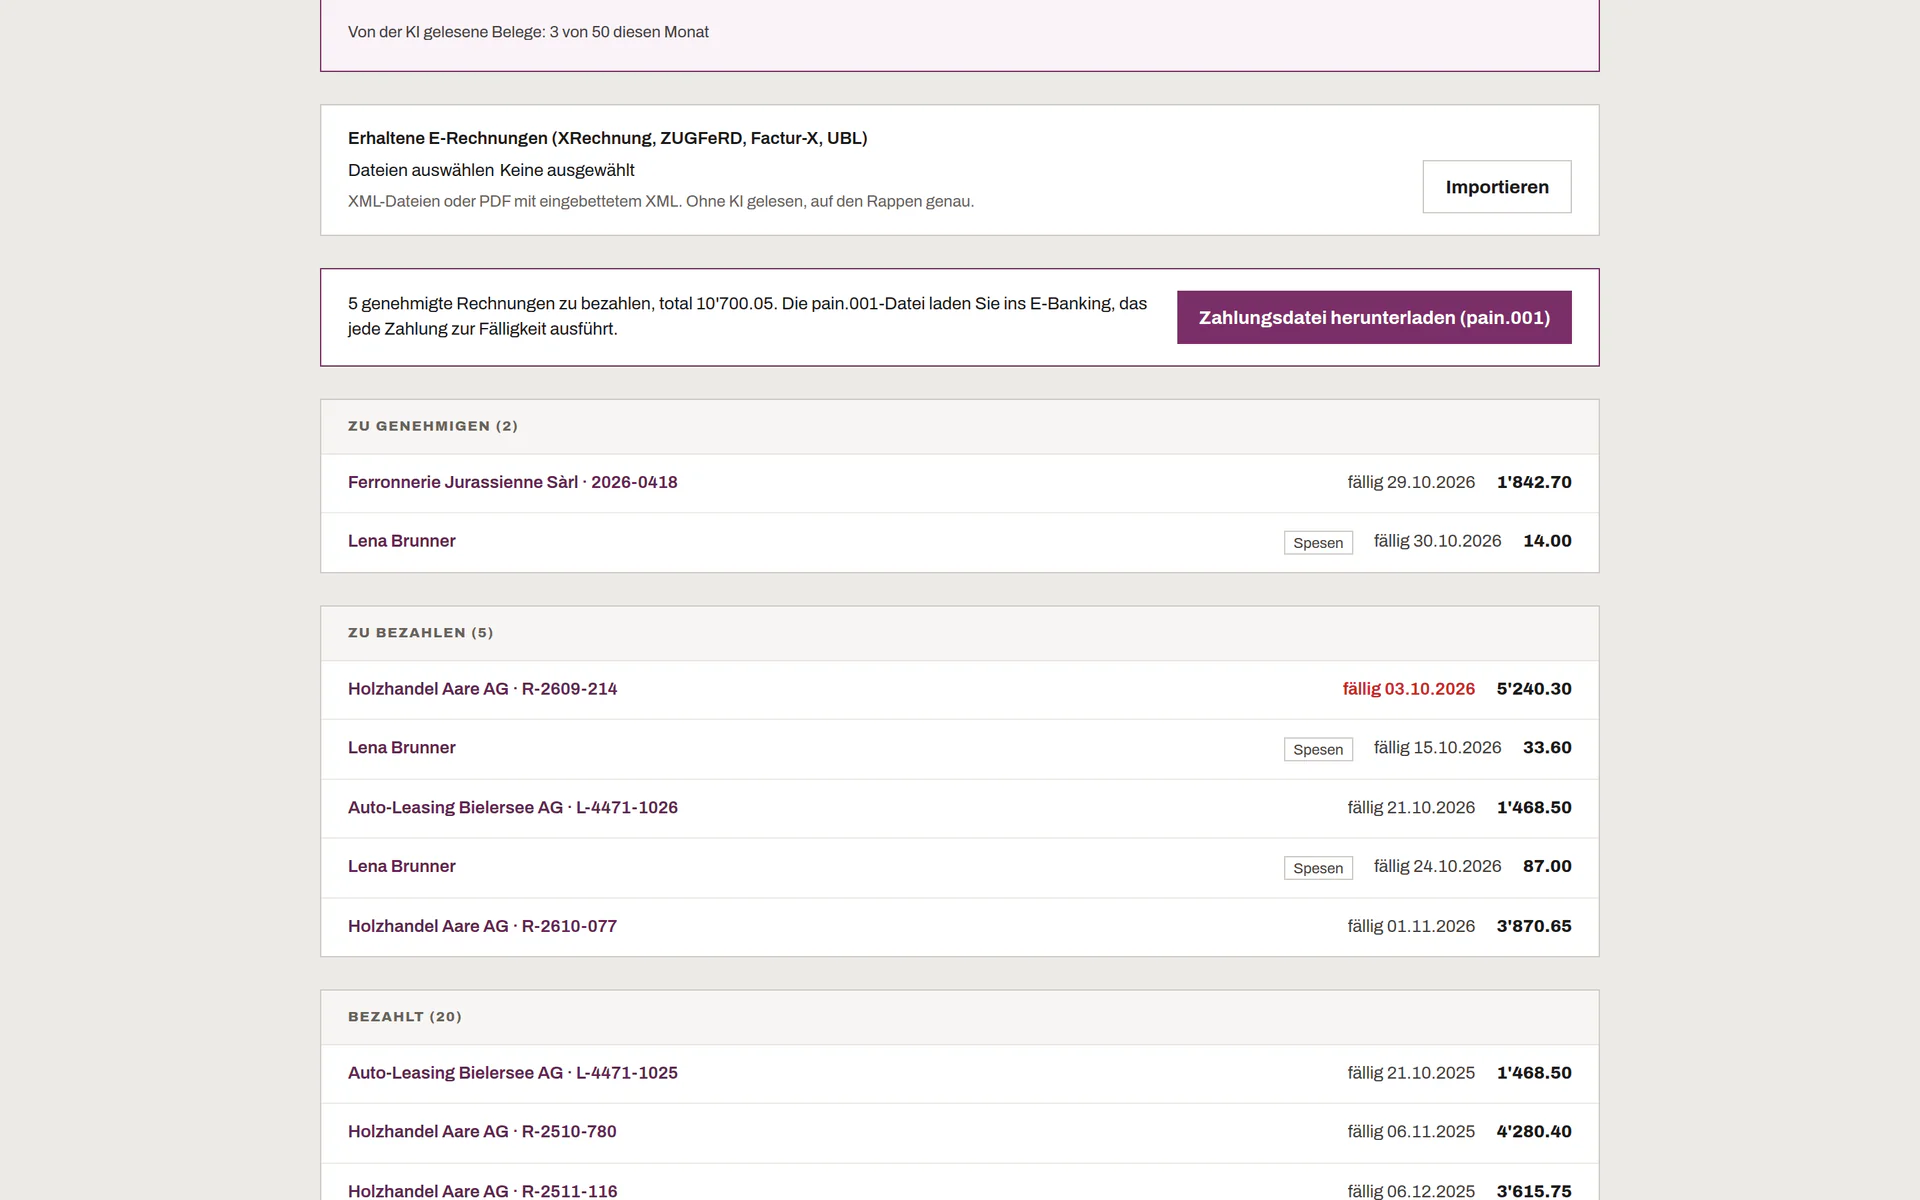Click the amount 3'870.65

tap(1534, 926)
